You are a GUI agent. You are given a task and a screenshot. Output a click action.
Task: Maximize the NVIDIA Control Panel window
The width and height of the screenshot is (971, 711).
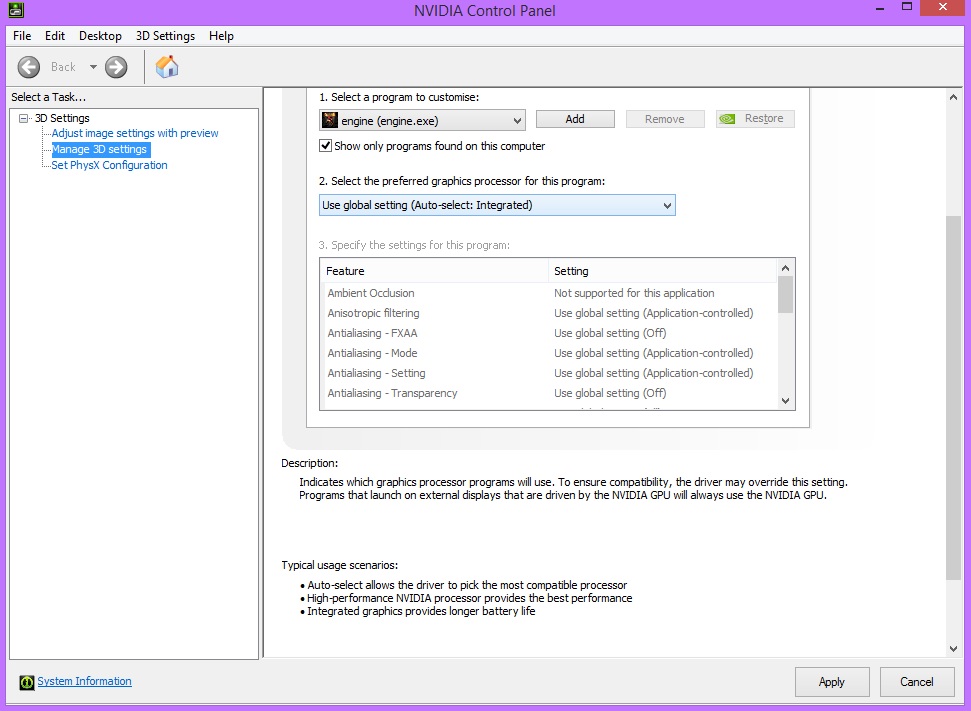pos(907,7)
